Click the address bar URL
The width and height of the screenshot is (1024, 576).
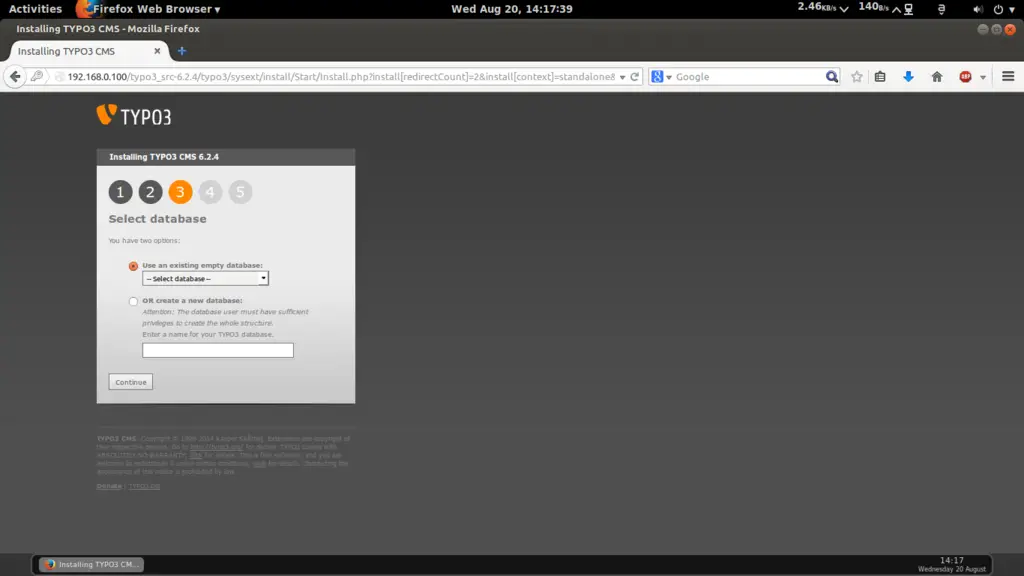[341, 76]
